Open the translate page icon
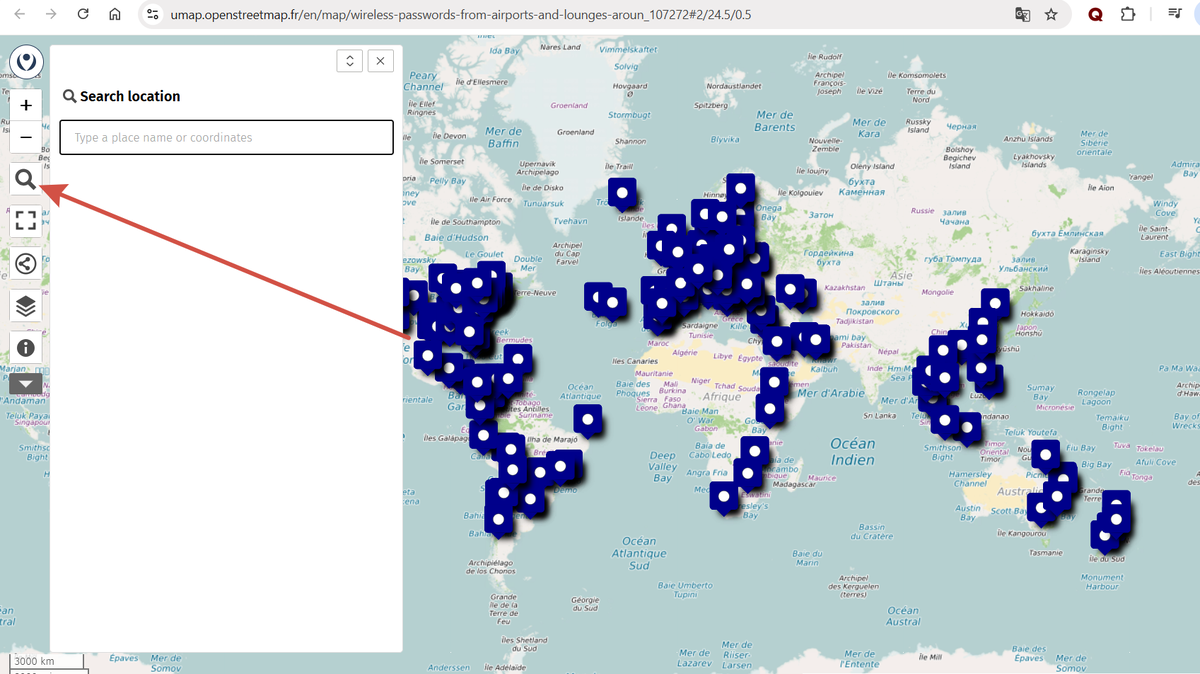 (1022, 15)
